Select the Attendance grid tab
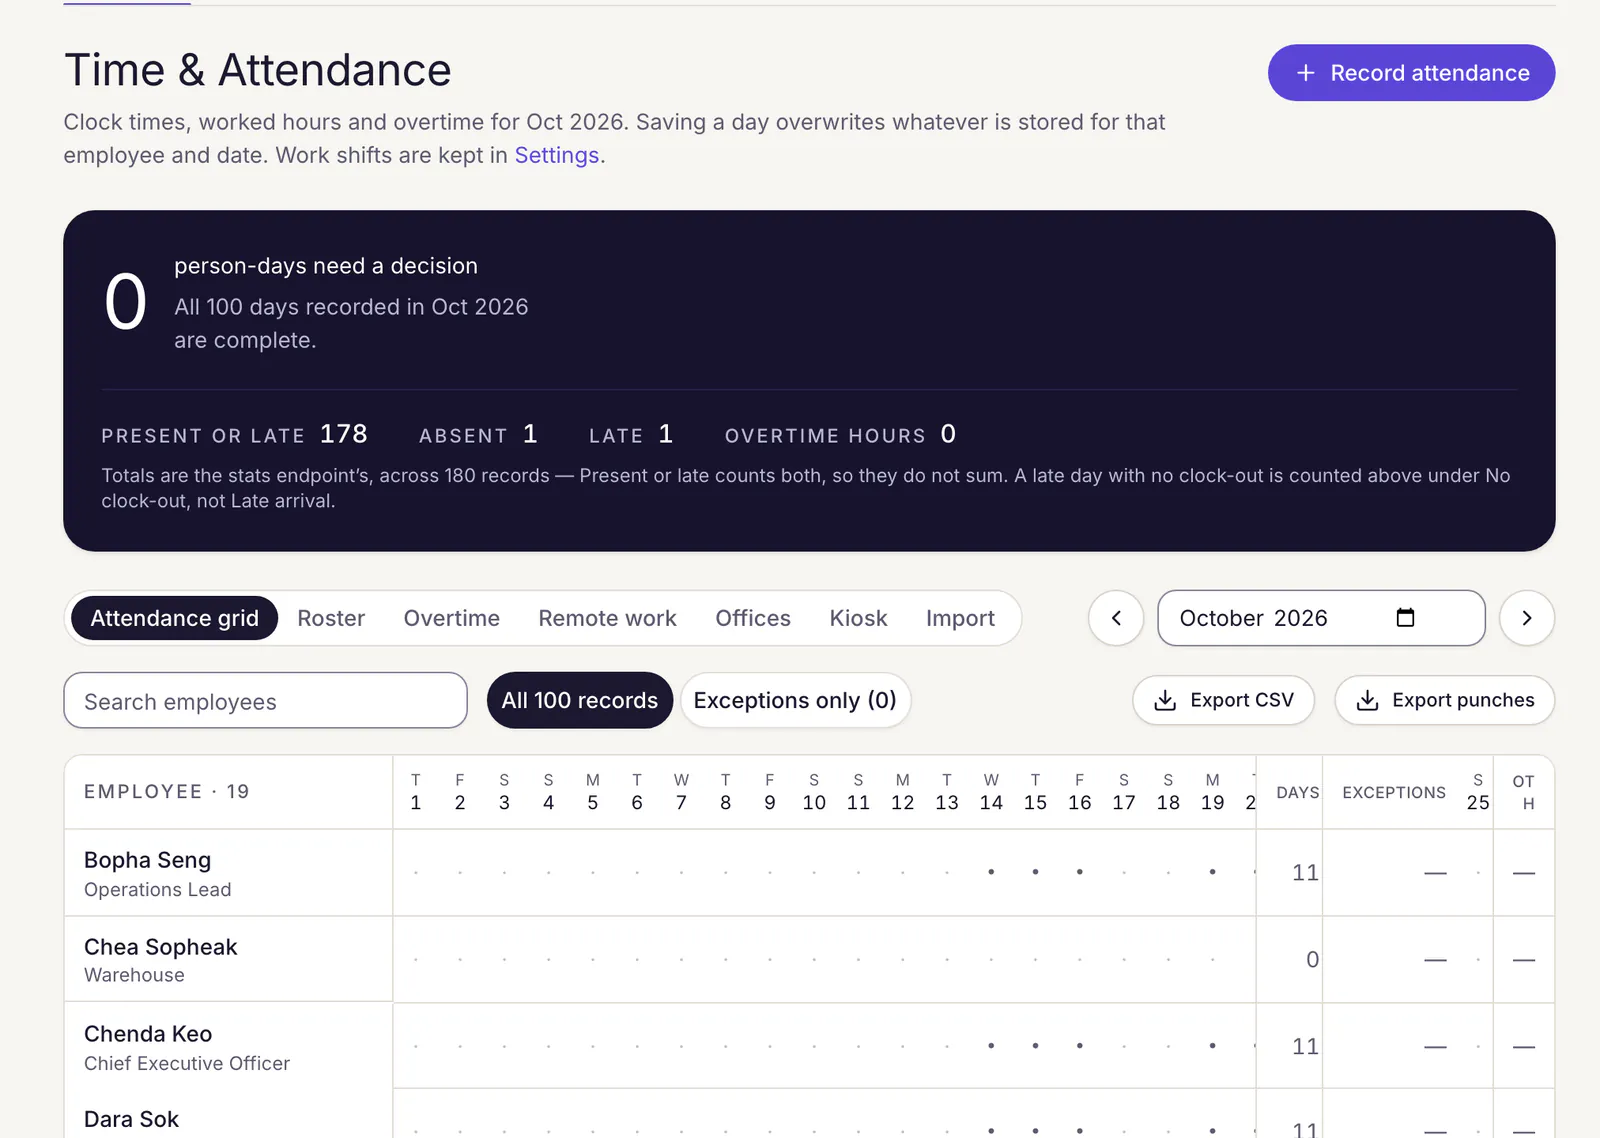 click(175, 618)
